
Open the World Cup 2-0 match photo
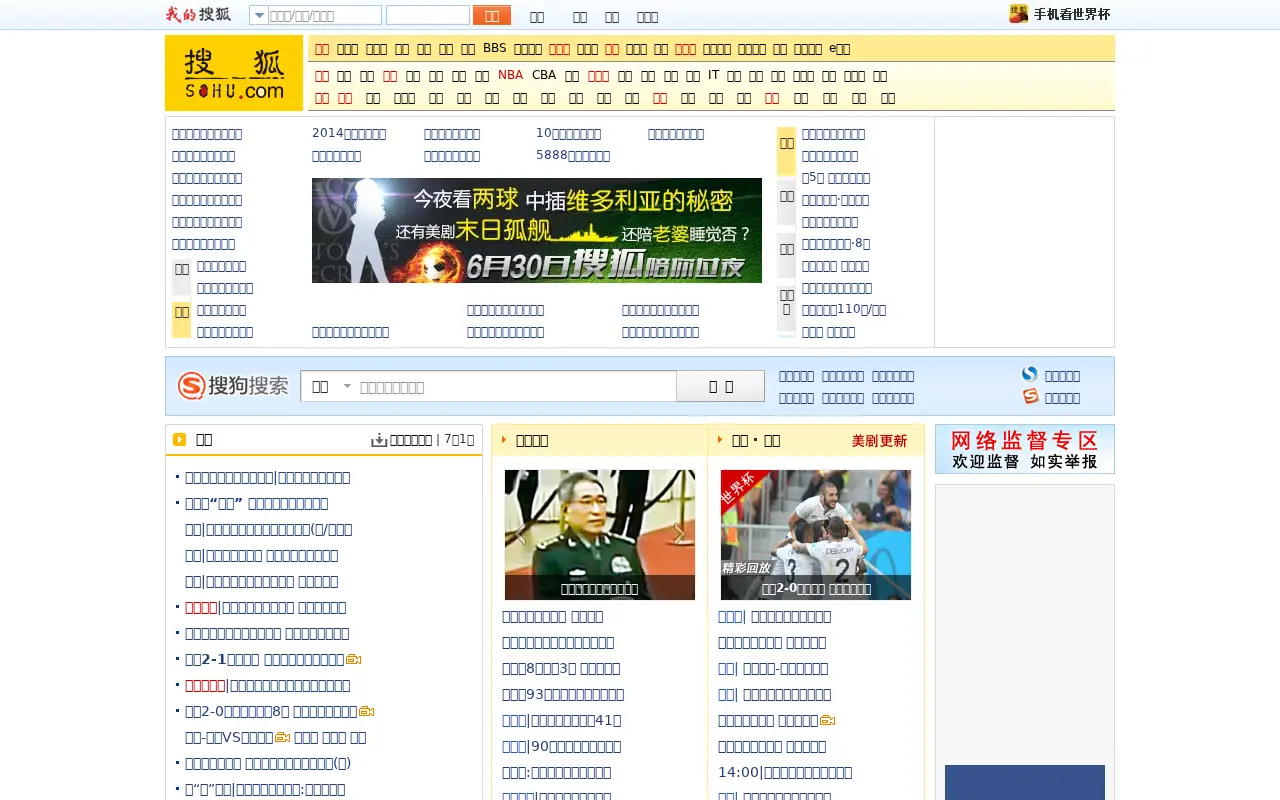[816, 535]
